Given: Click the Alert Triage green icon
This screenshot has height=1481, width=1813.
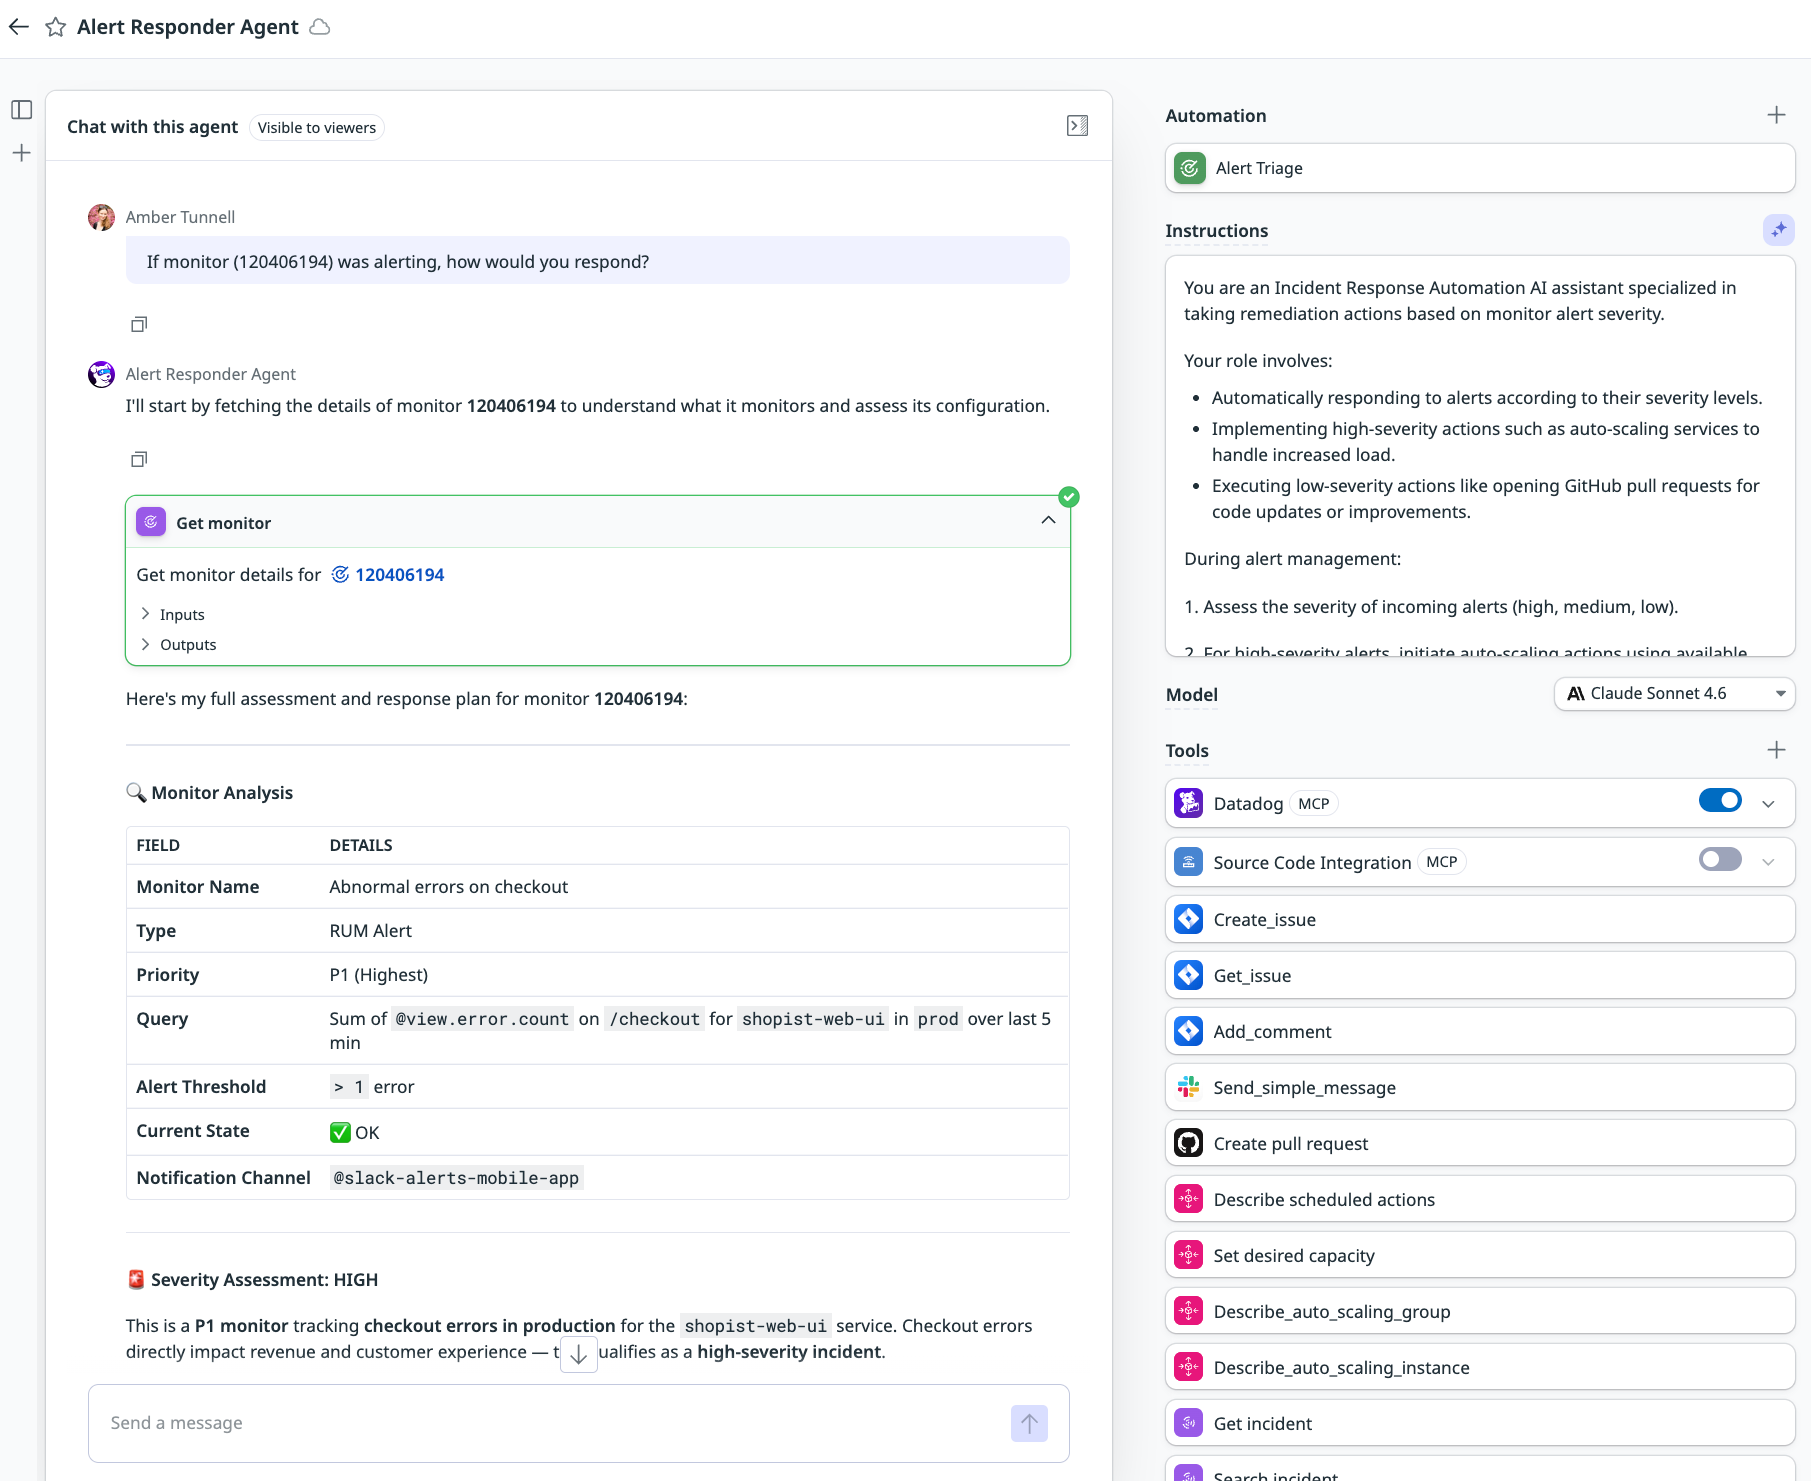Looking at the screenshot, I should point(1189,168).
